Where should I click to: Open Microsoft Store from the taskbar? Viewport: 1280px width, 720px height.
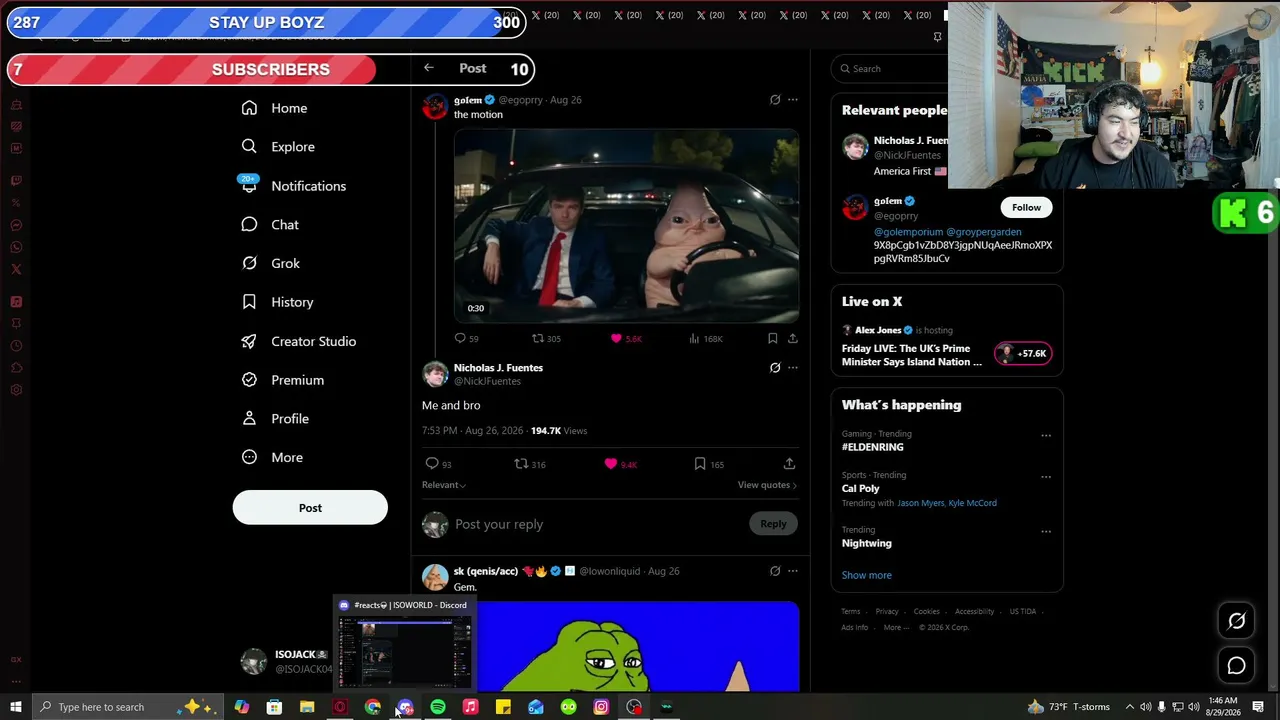pyautogui.click(x=274, y=707)
